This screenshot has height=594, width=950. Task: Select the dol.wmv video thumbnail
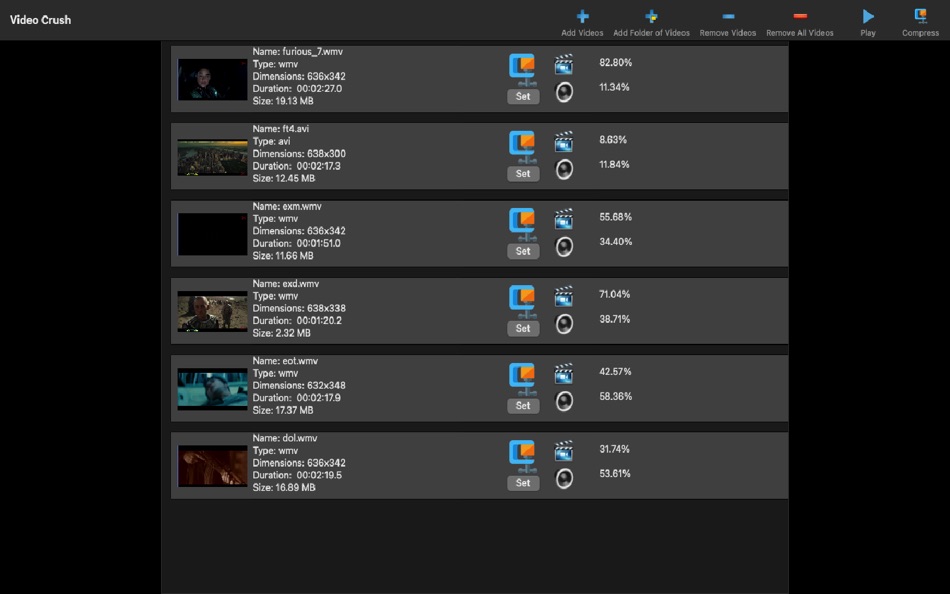pyautogui.click(x=212, y=466)
